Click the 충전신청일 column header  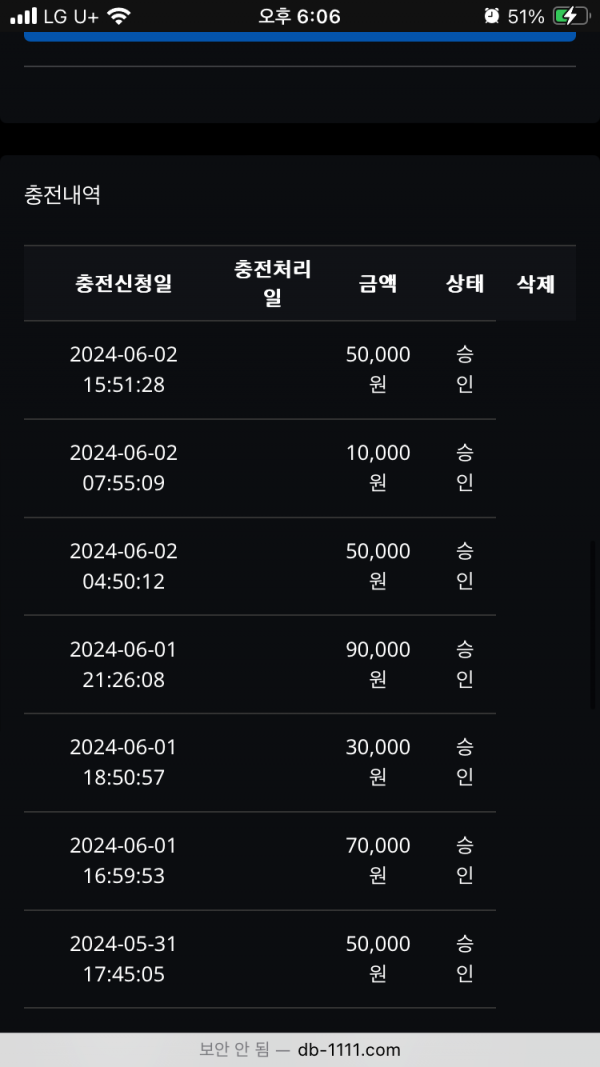pyautogui.click(x=124, y=283)
